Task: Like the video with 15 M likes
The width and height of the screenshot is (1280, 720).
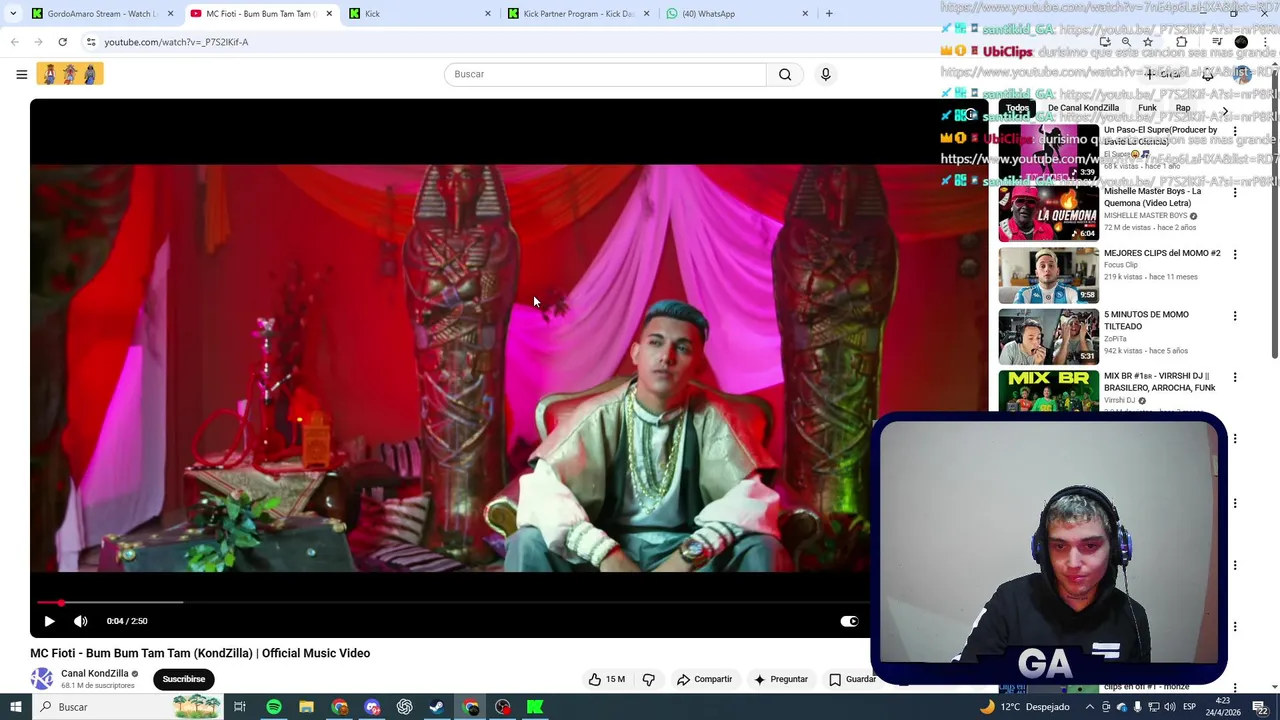Action: (x=606, y=679)
